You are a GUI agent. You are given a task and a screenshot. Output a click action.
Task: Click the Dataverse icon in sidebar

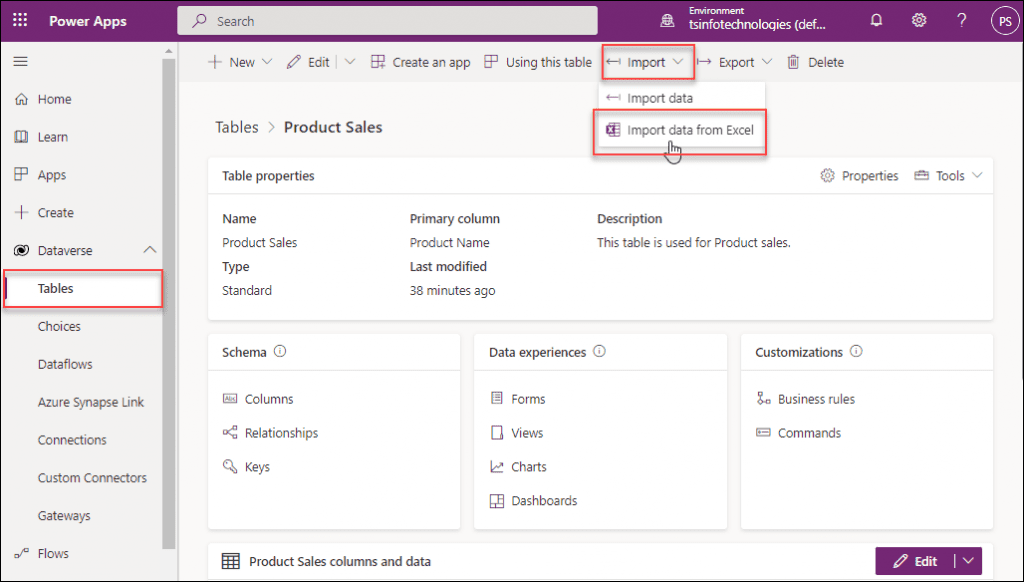pos(22,250)
